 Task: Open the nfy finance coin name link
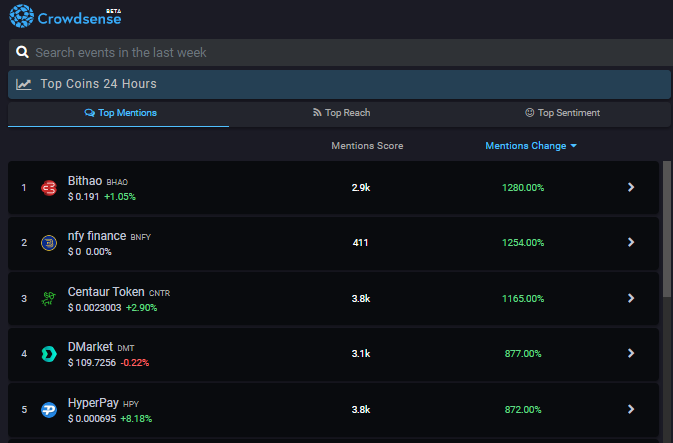(97, 236)
